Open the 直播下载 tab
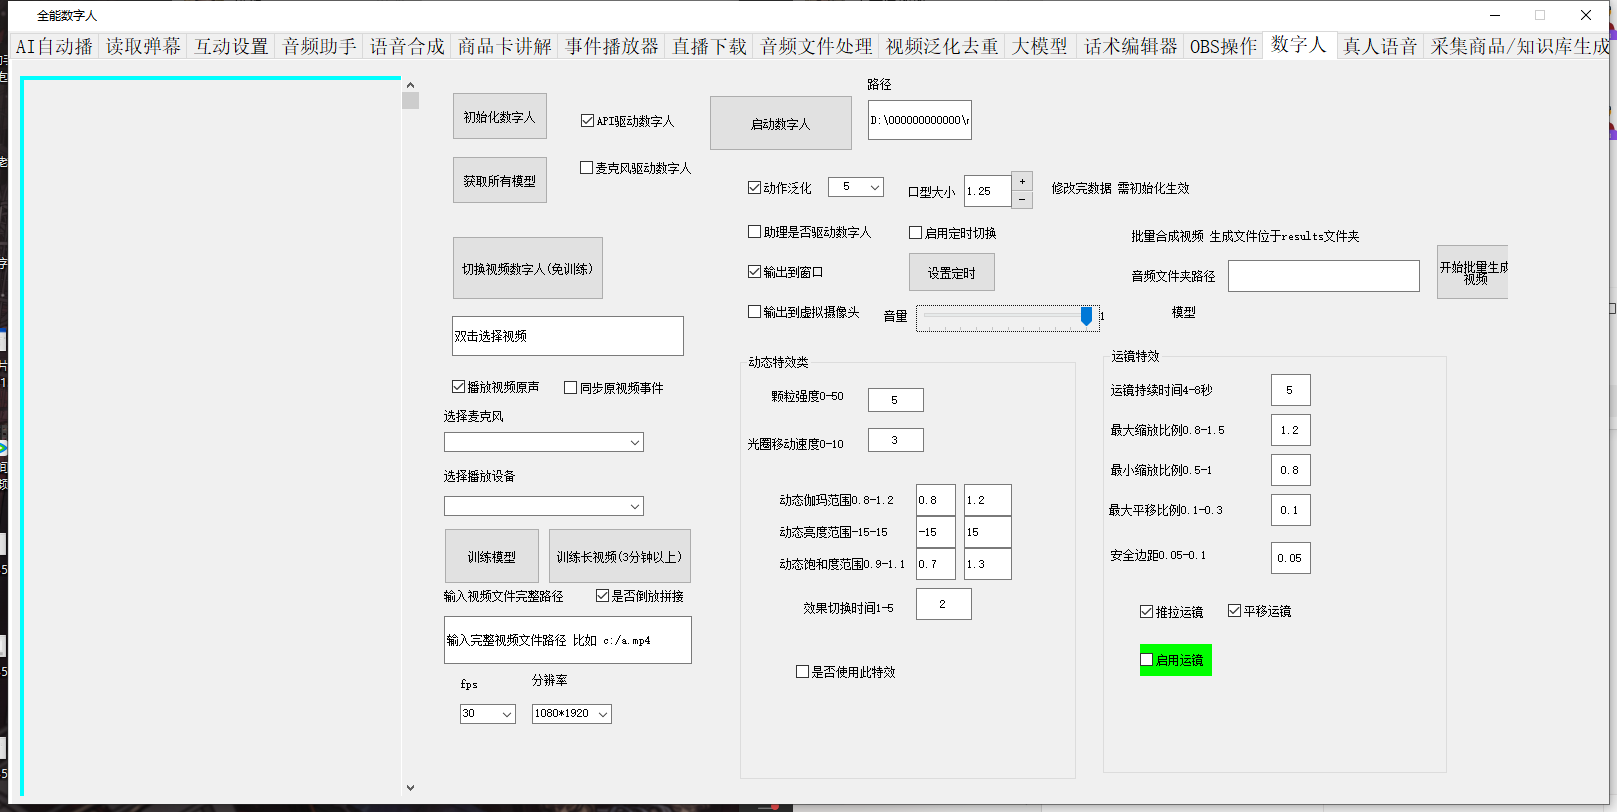1617x812 pixels. [709, 46]
